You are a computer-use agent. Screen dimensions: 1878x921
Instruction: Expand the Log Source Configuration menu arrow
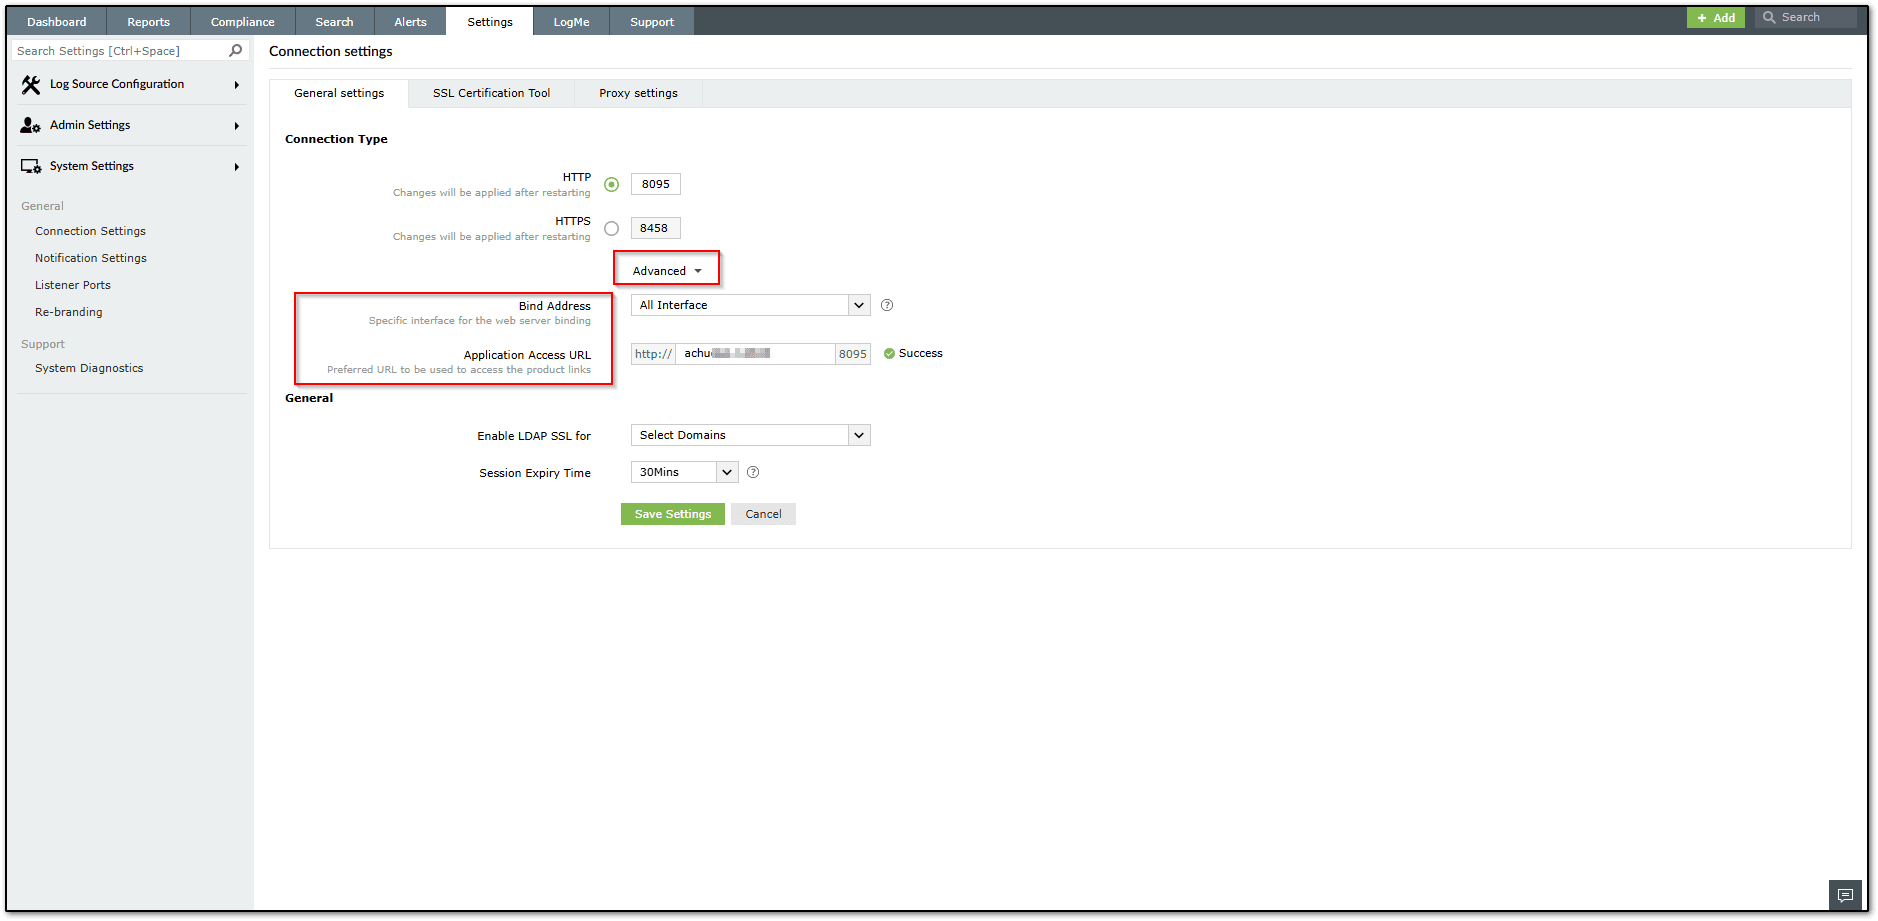click(237, 85)
